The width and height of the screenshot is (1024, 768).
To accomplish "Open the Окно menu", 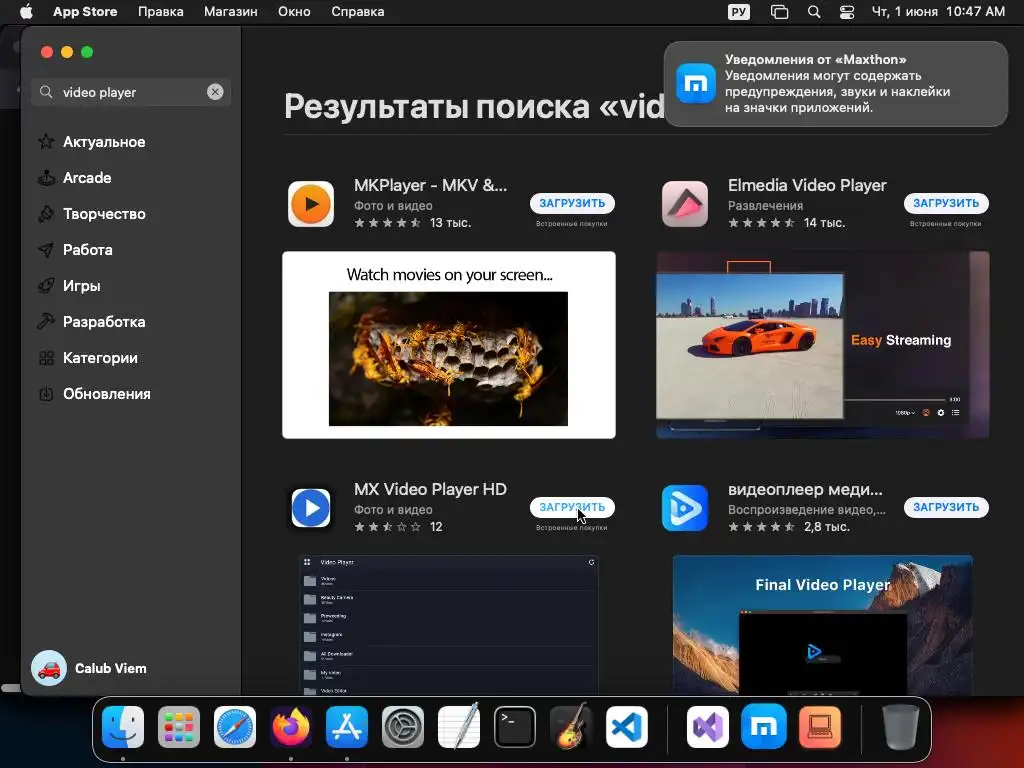I will coord(294,12).
